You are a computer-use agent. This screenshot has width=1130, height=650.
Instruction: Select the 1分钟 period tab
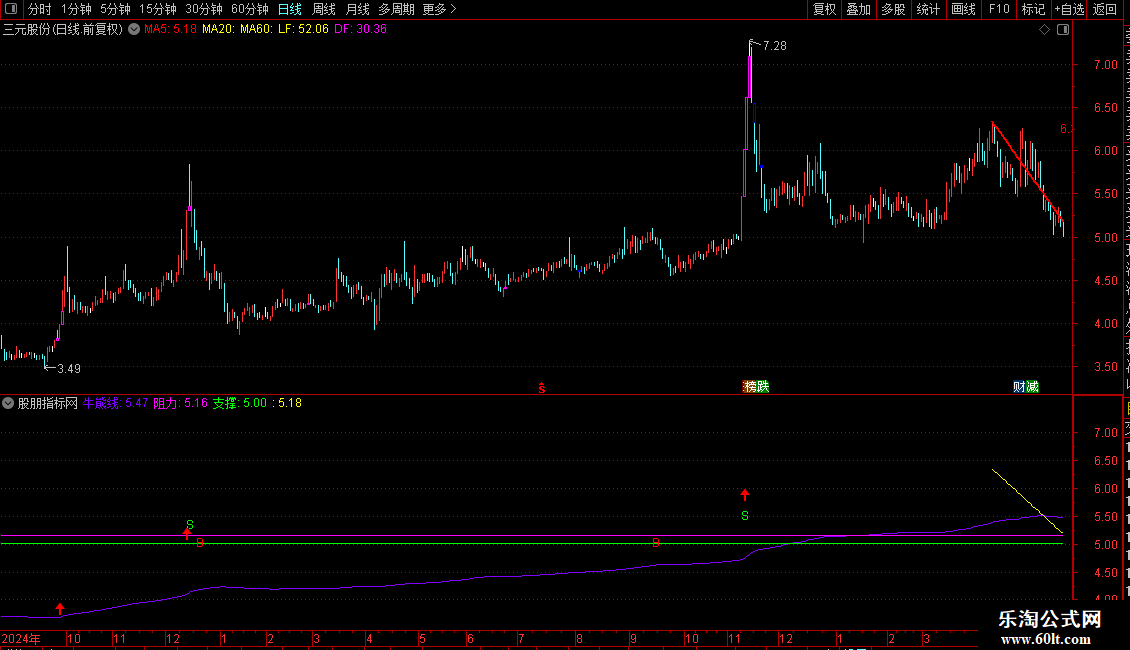(x=76, y=9)
